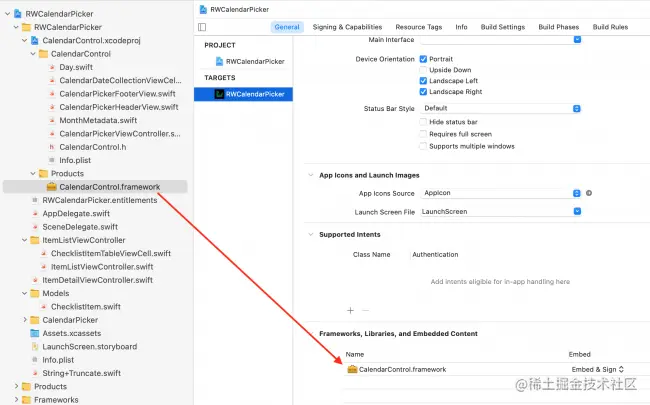Click the Day.swift file icon
650x405 pixels.
coord(52,67)
